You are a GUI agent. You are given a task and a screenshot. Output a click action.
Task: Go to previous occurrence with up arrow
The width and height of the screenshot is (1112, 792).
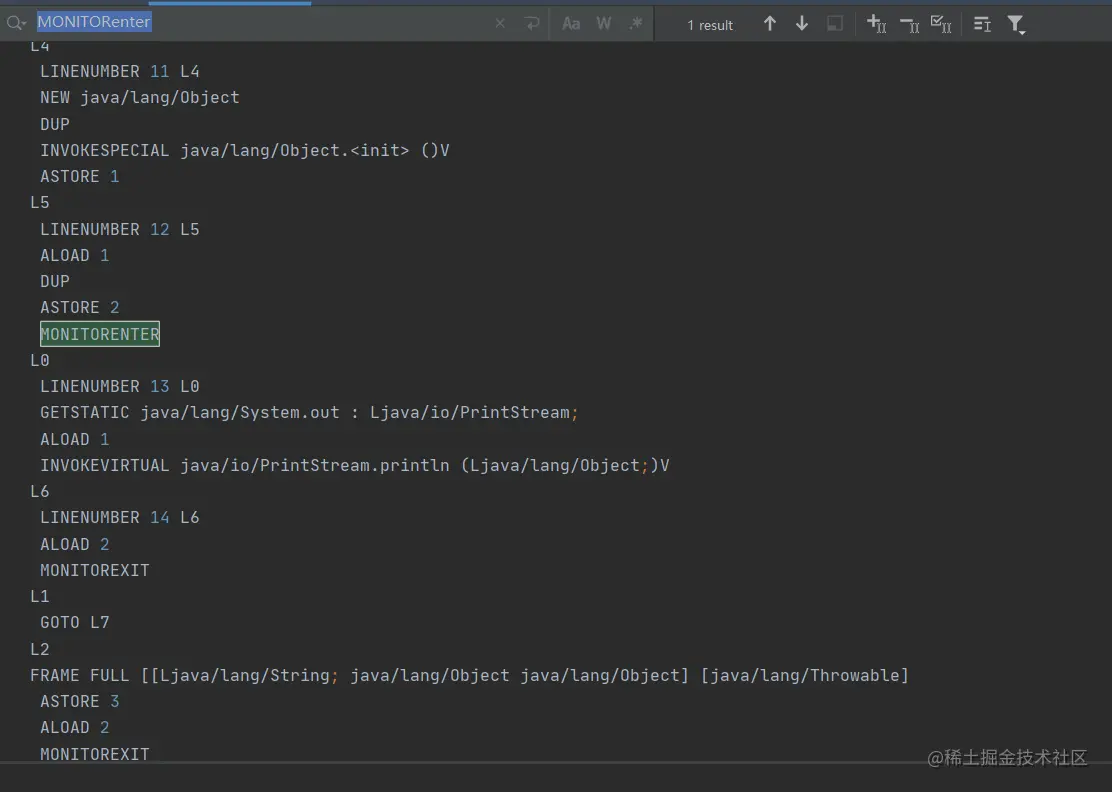point(769,24)
